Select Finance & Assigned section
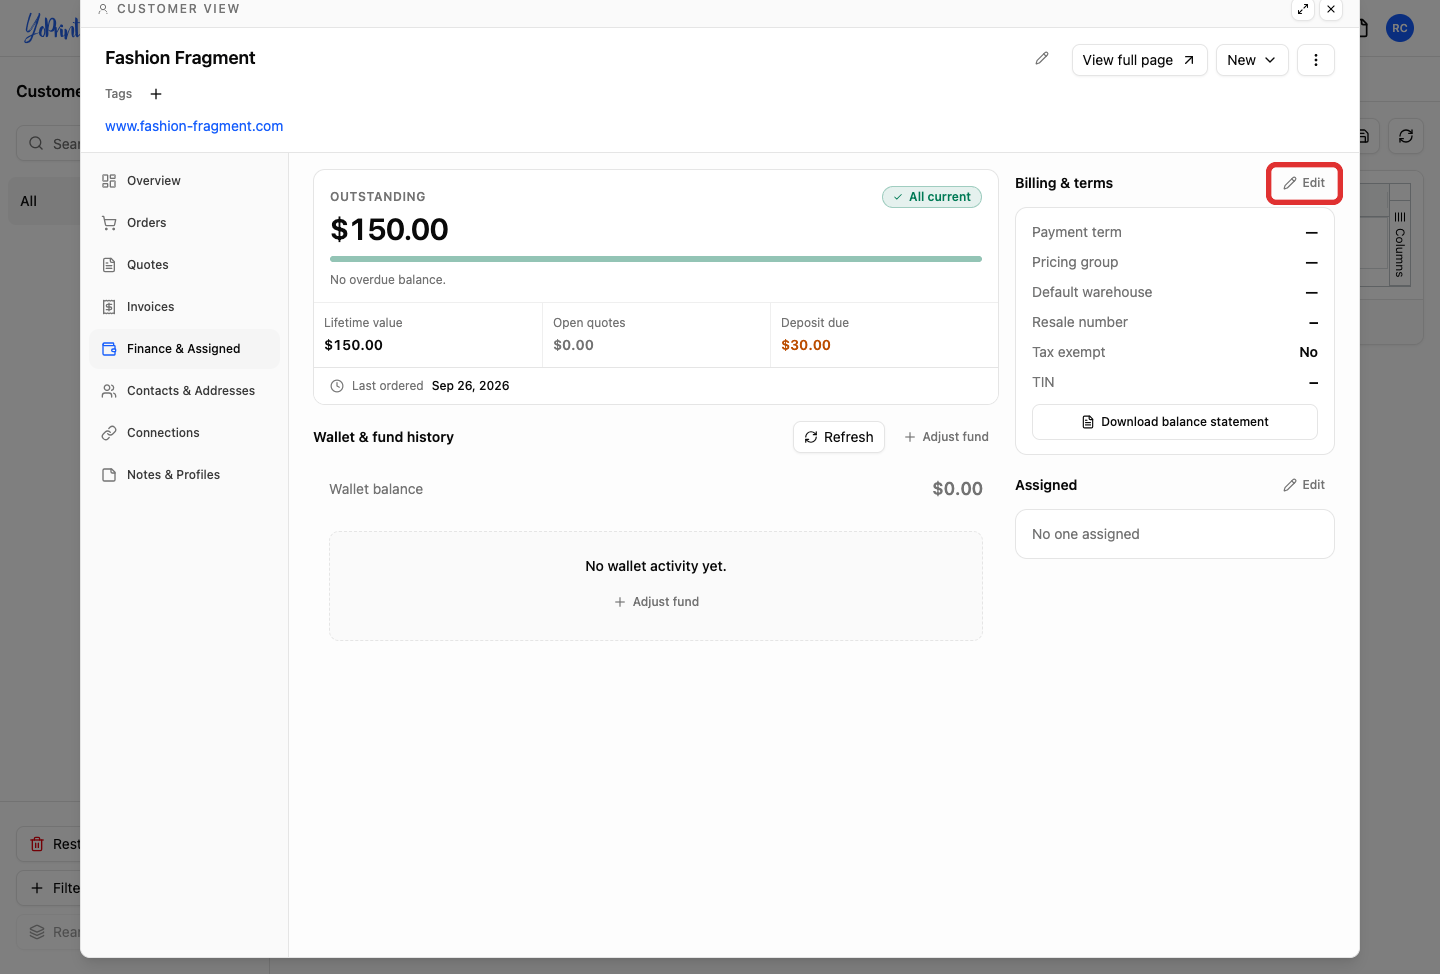1440x974 pixels. tap(185, 349)
